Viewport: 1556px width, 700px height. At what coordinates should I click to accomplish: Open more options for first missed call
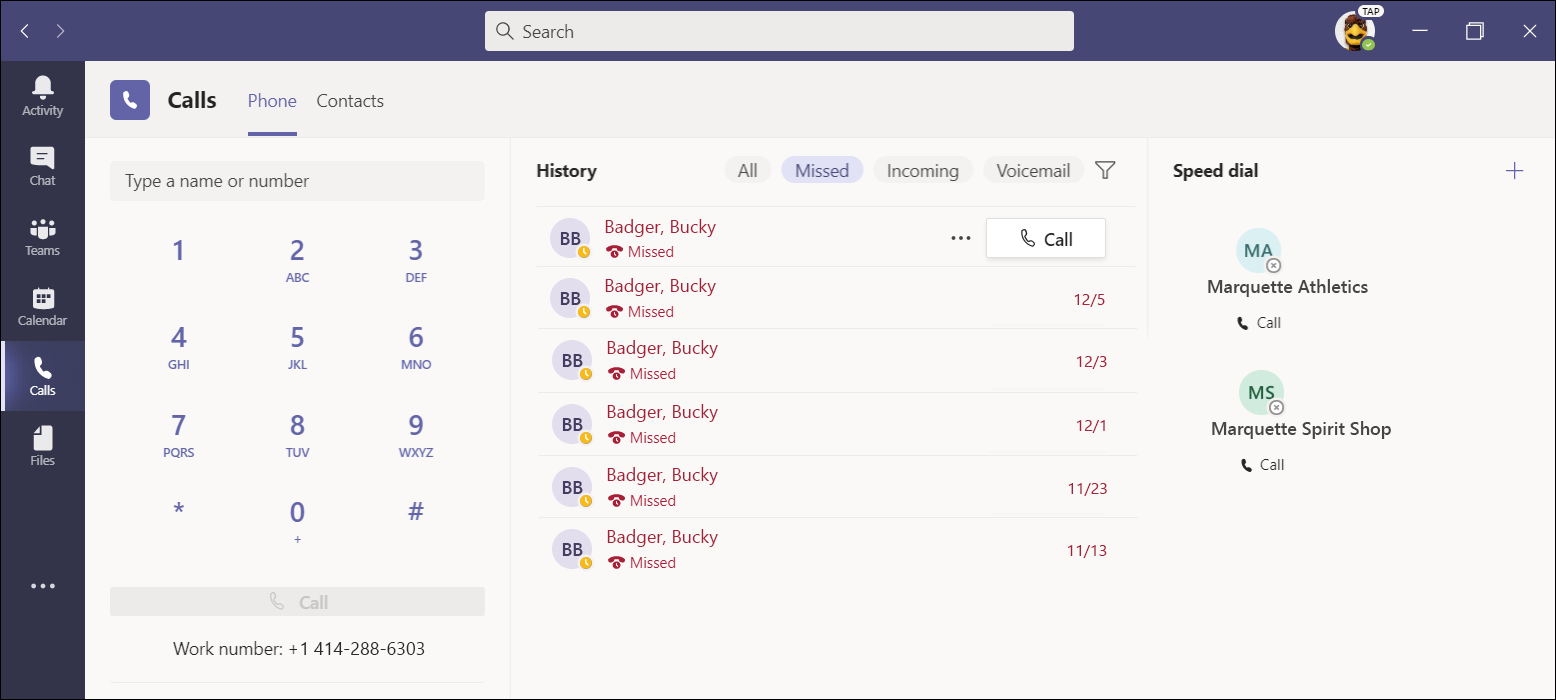[960, 238]
